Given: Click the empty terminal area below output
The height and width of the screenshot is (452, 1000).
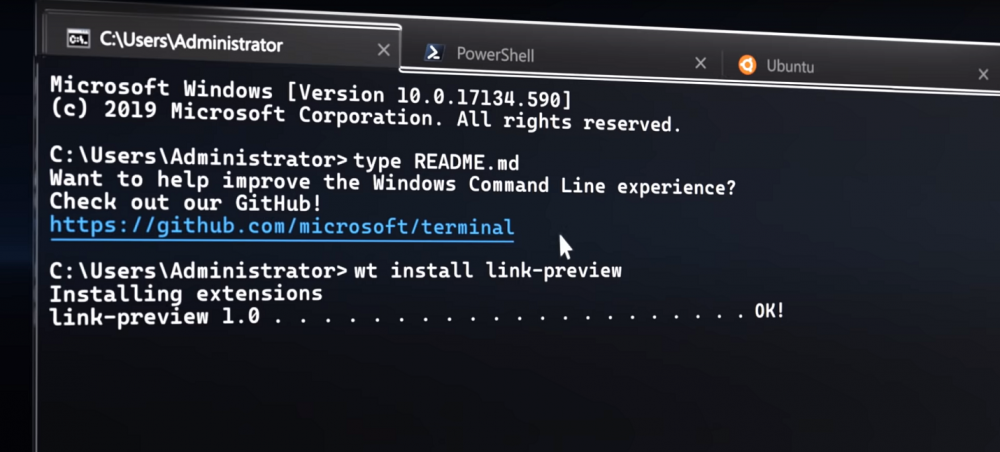Looking at the screenshot, I should pos(510,389).
